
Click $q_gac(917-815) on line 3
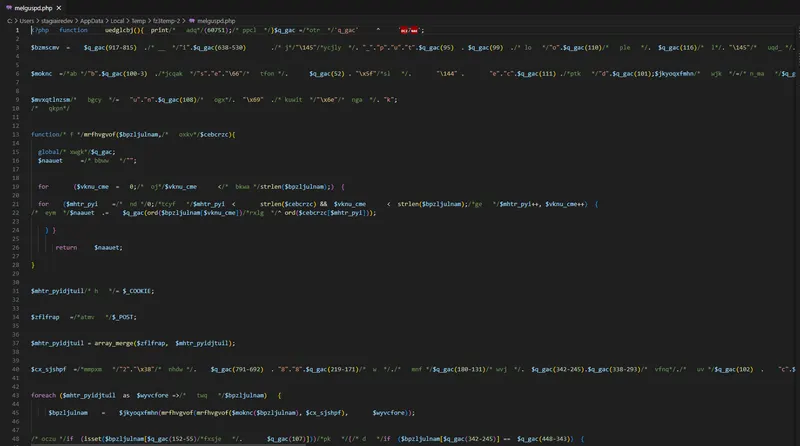click(x=110, y=47)
